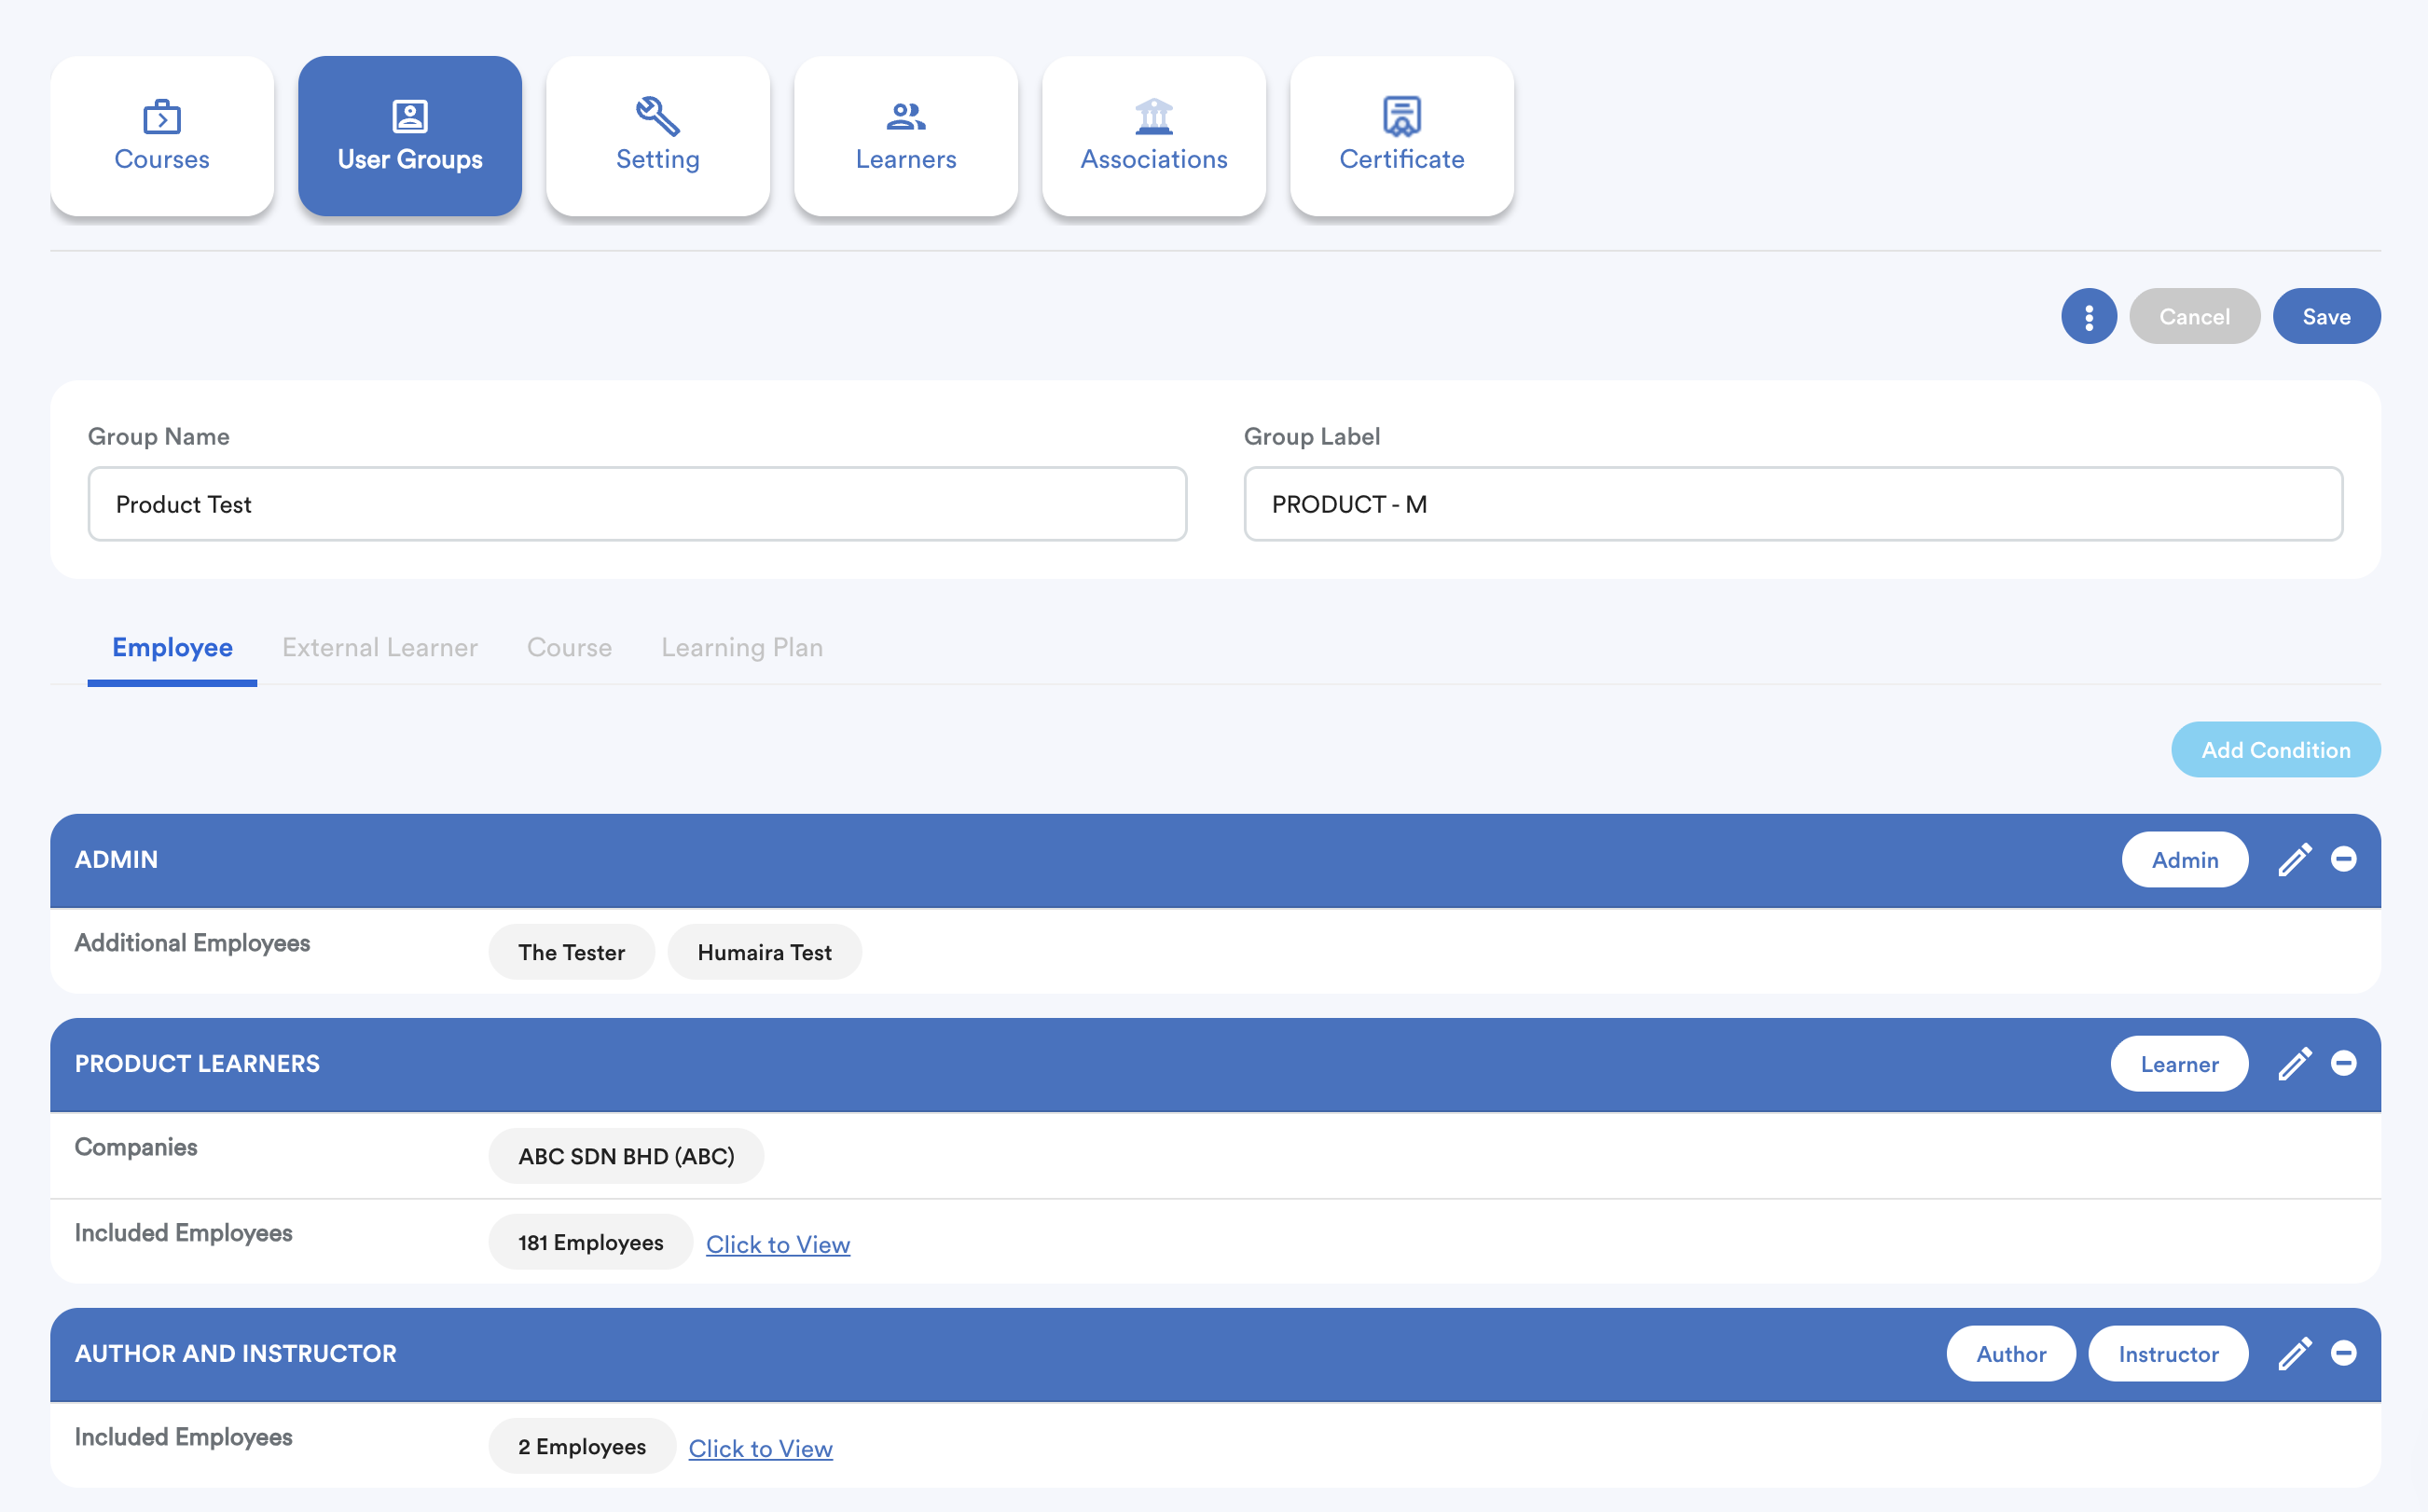2428x1512 pixels.
Task: View the 181 included employees link
Action: pos(778,1245)
